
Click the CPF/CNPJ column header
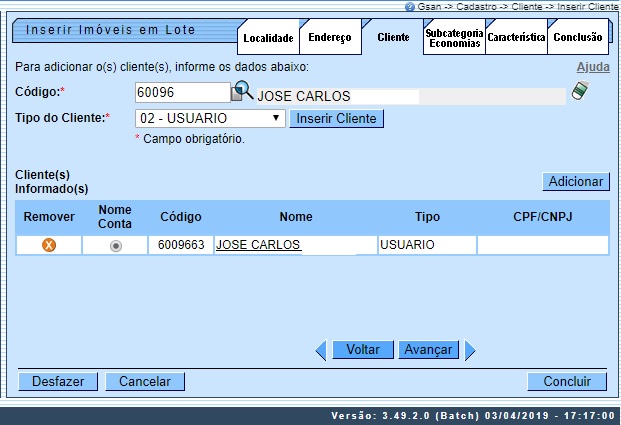(543, 217)
